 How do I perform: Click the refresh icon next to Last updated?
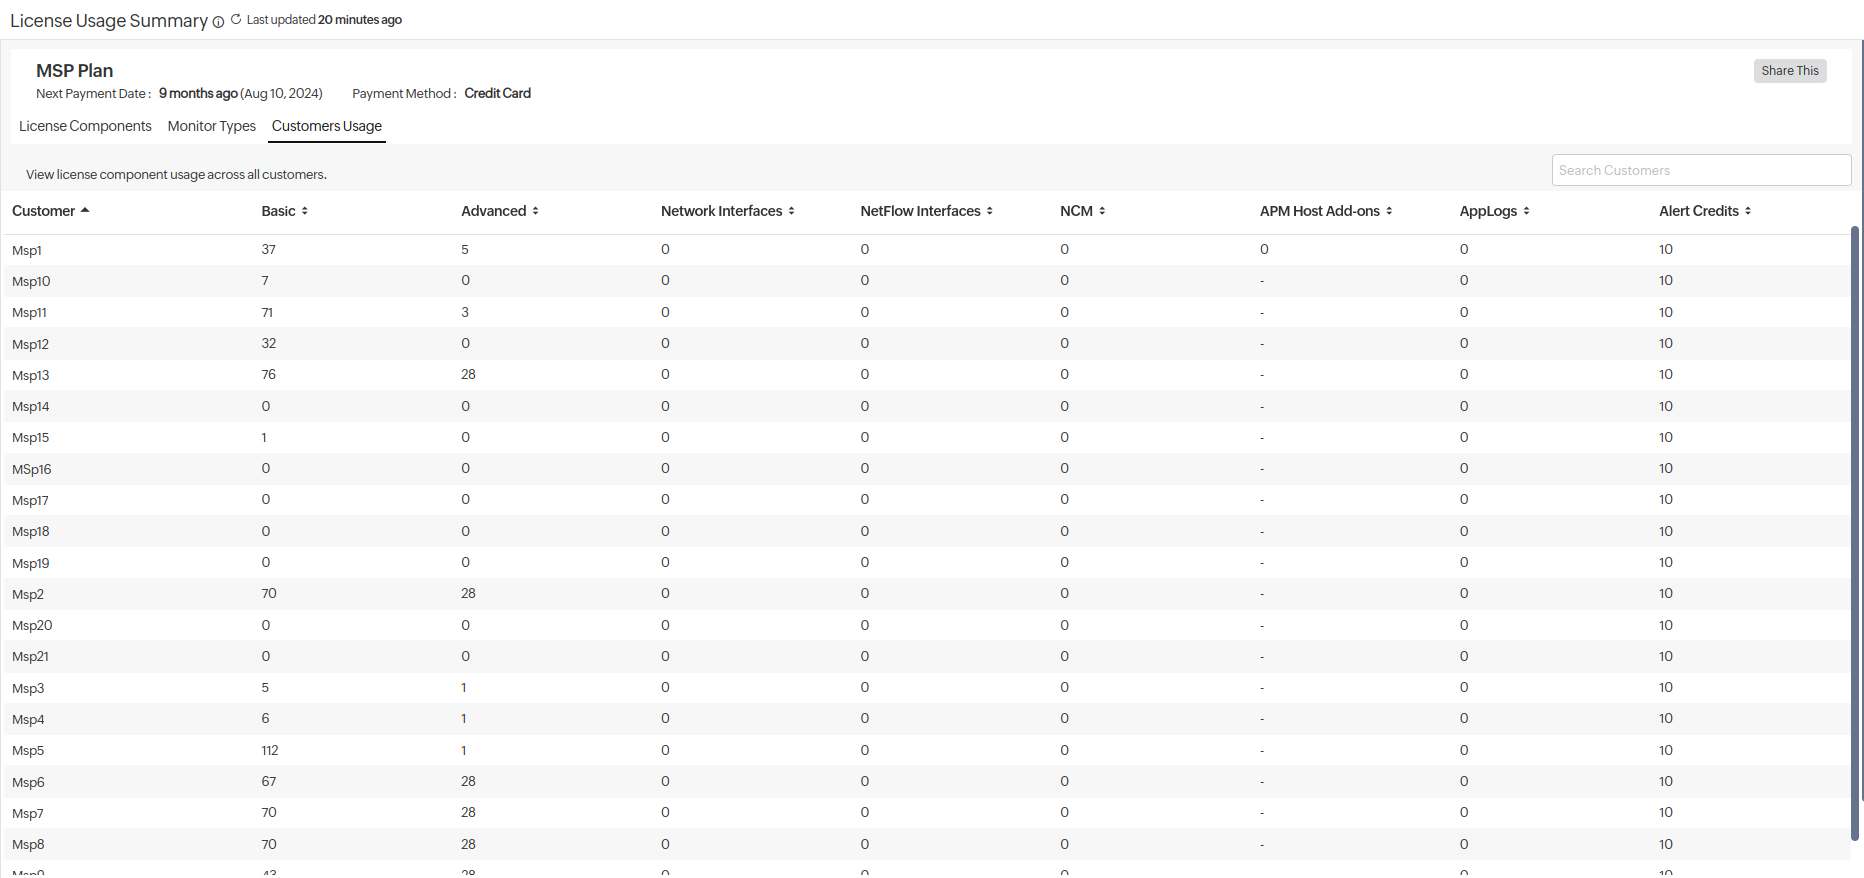pos(236,19)
